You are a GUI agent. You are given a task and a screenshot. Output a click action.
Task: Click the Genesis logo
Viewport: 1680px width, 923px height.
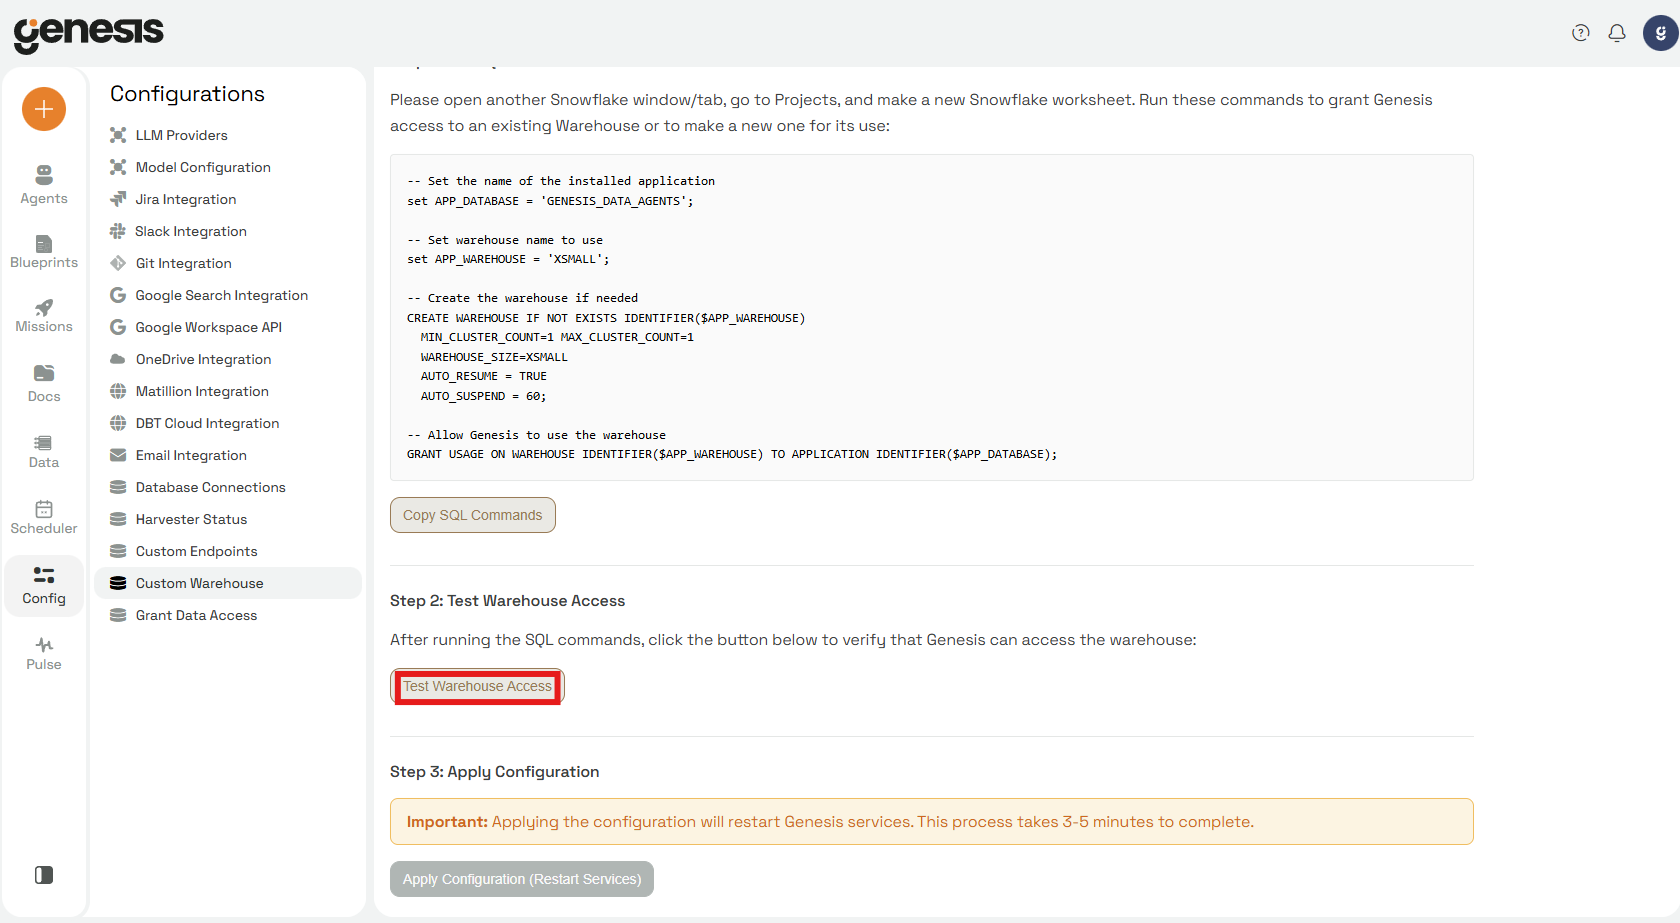[88, 34]
